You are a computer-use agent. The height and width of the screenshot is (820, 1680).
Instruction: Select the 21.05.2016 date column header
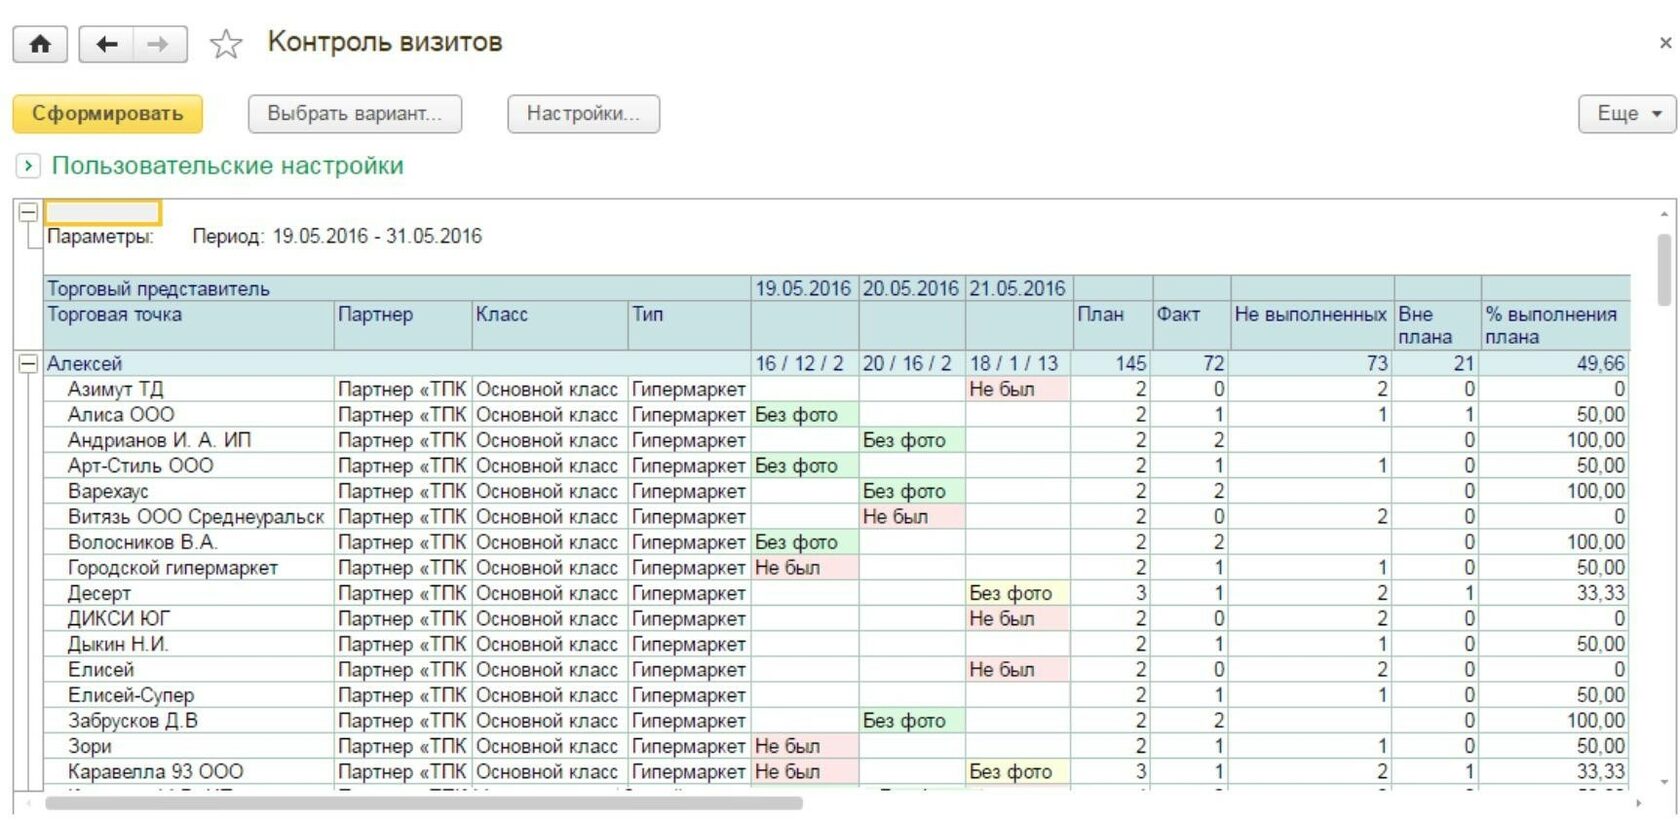coord(1018,288)
